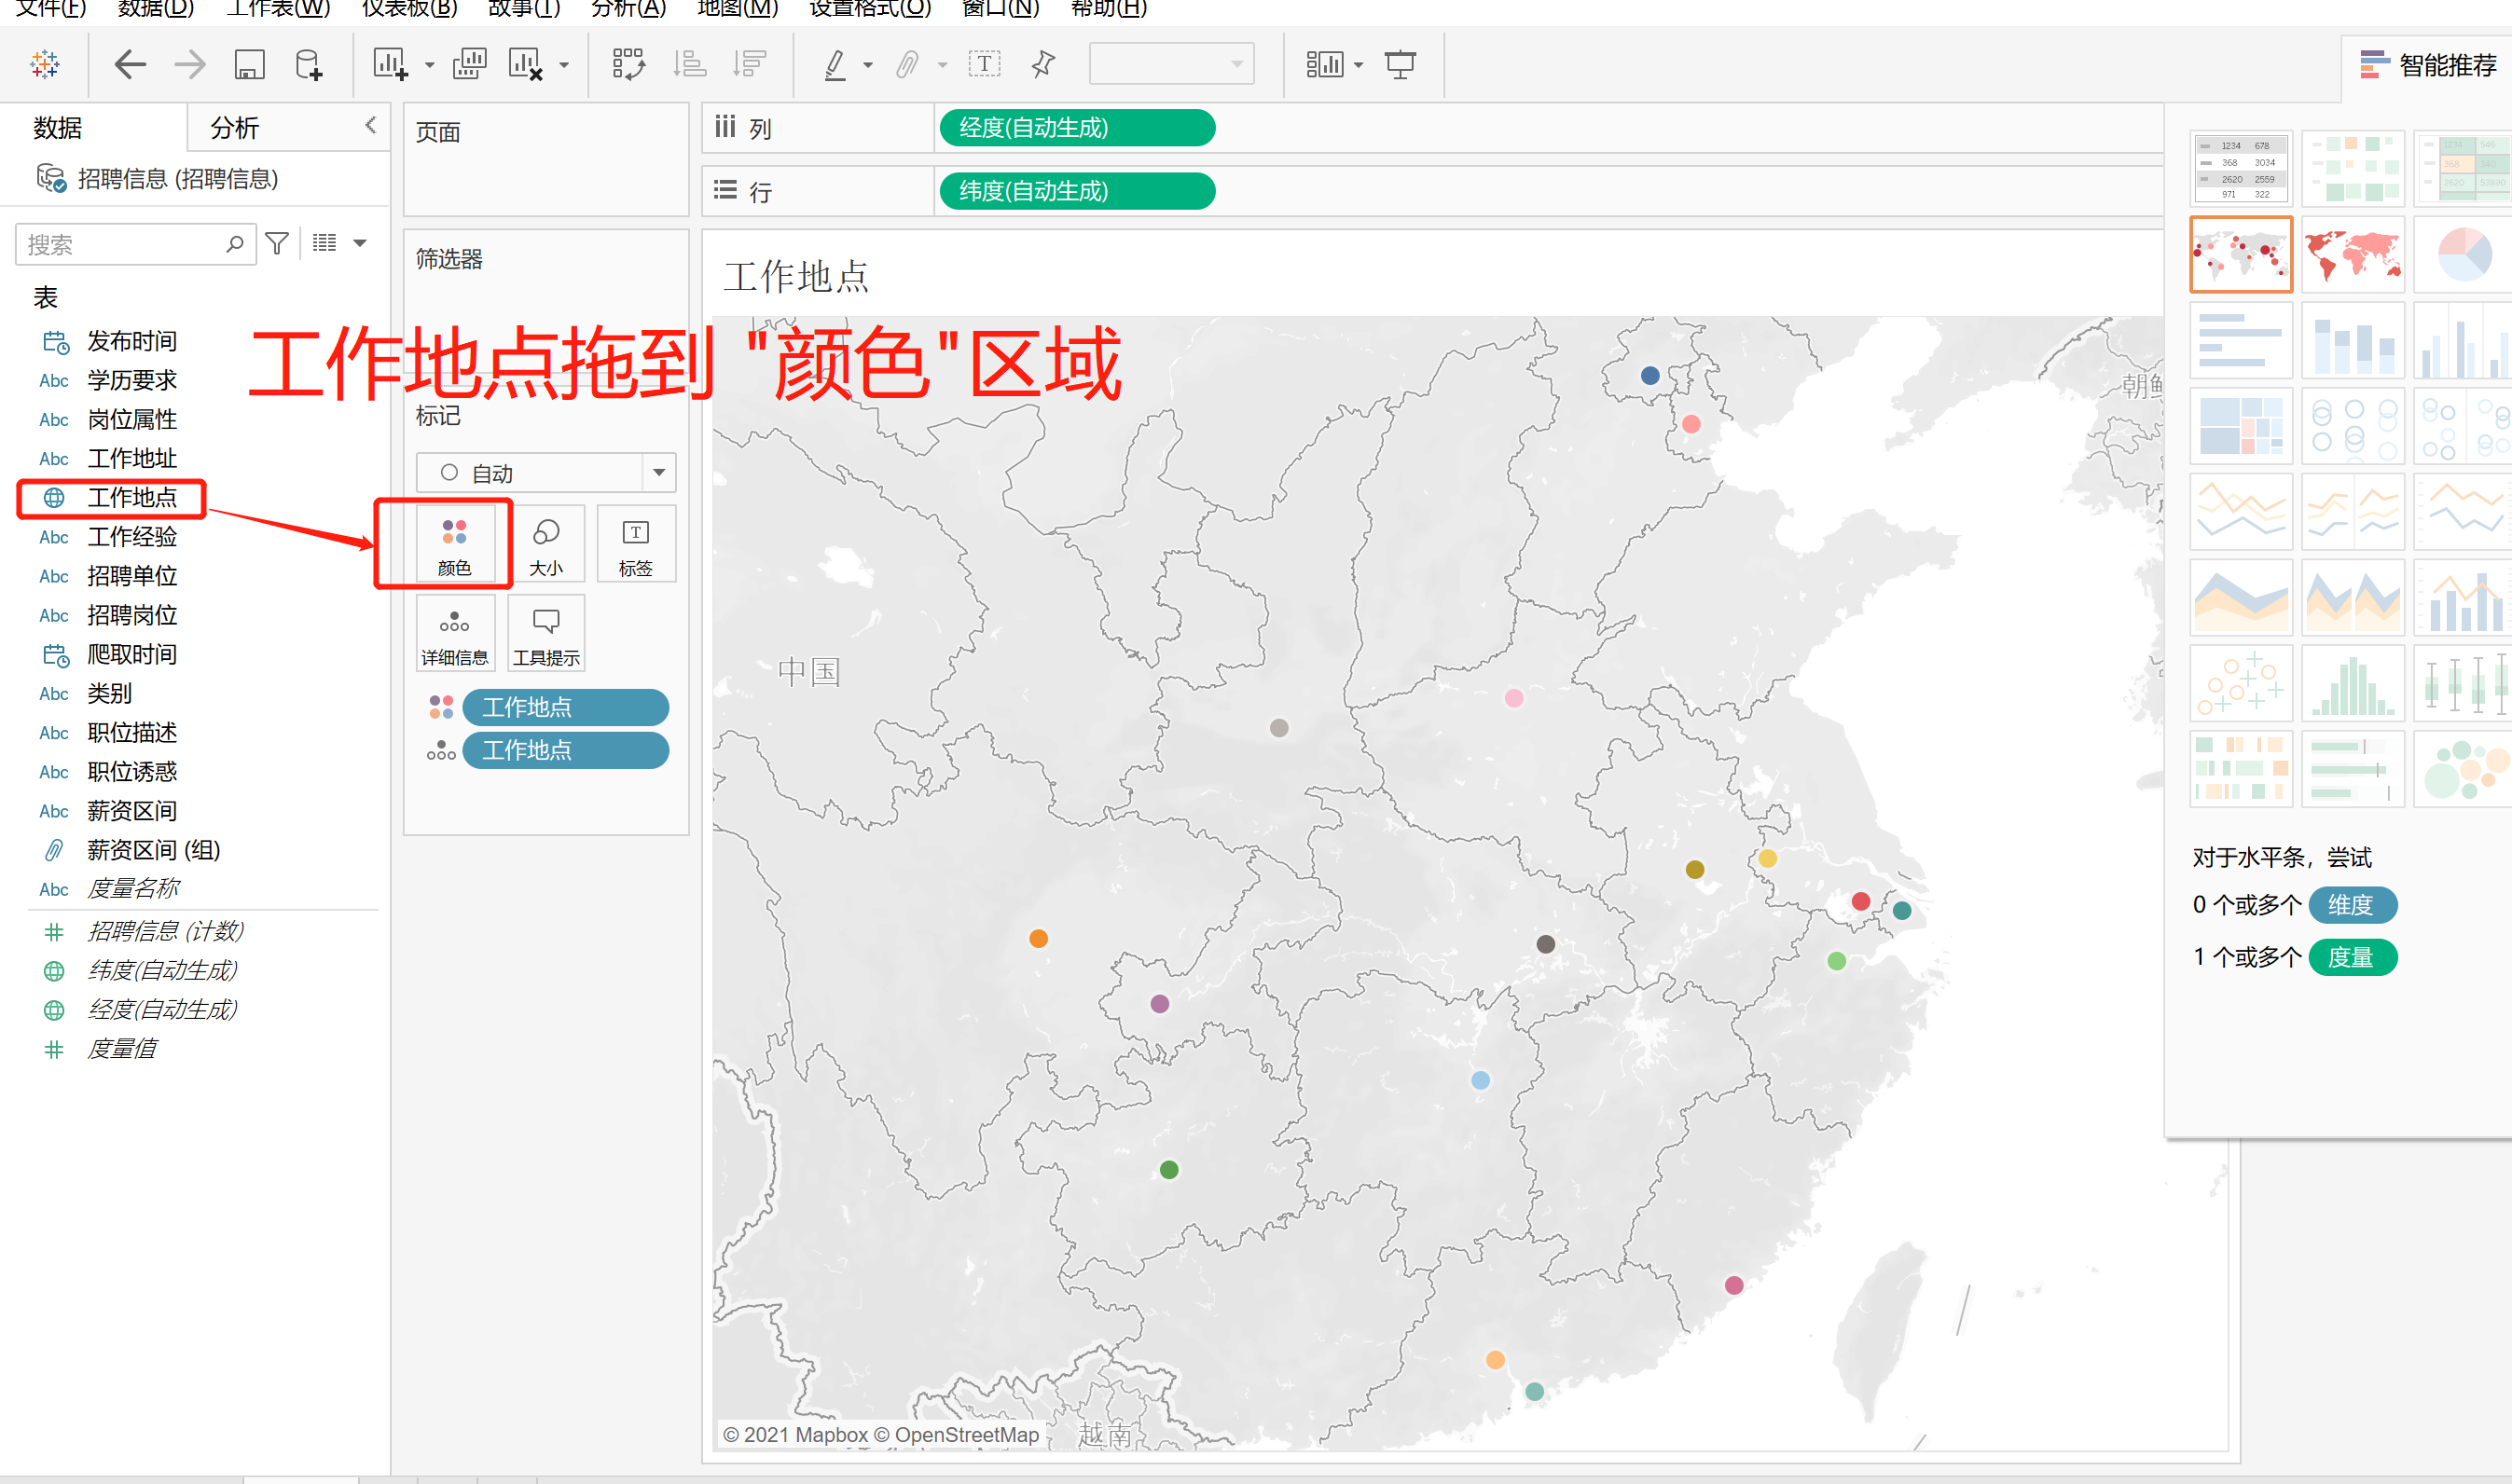Select the 工作地点 field in data pane
Image resolution: width=2512 pixels, height=1484 pixels.
click(x=131, y=497)
